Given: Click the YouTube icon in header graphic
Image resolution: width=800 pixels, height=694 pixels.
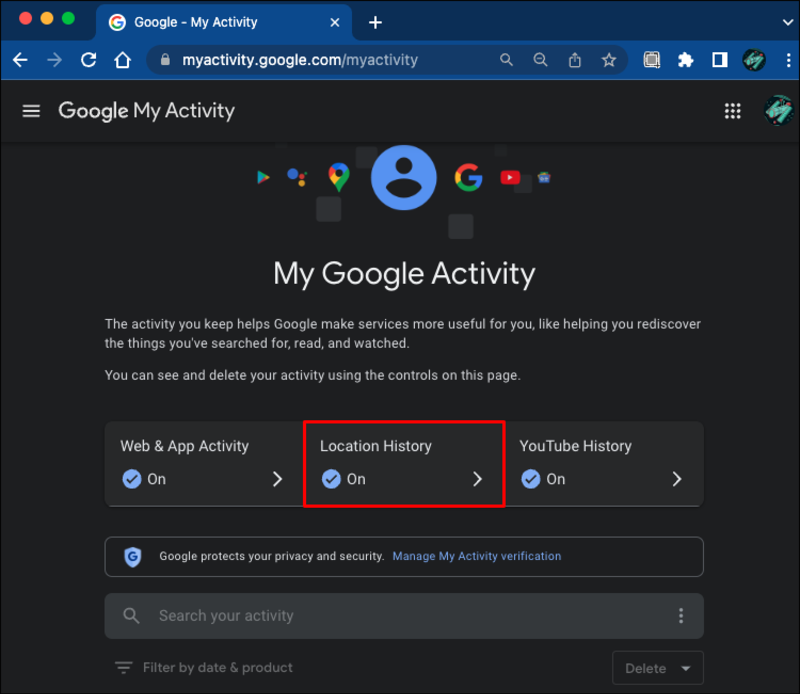Looking at the screenshot, I should (510, 177).
